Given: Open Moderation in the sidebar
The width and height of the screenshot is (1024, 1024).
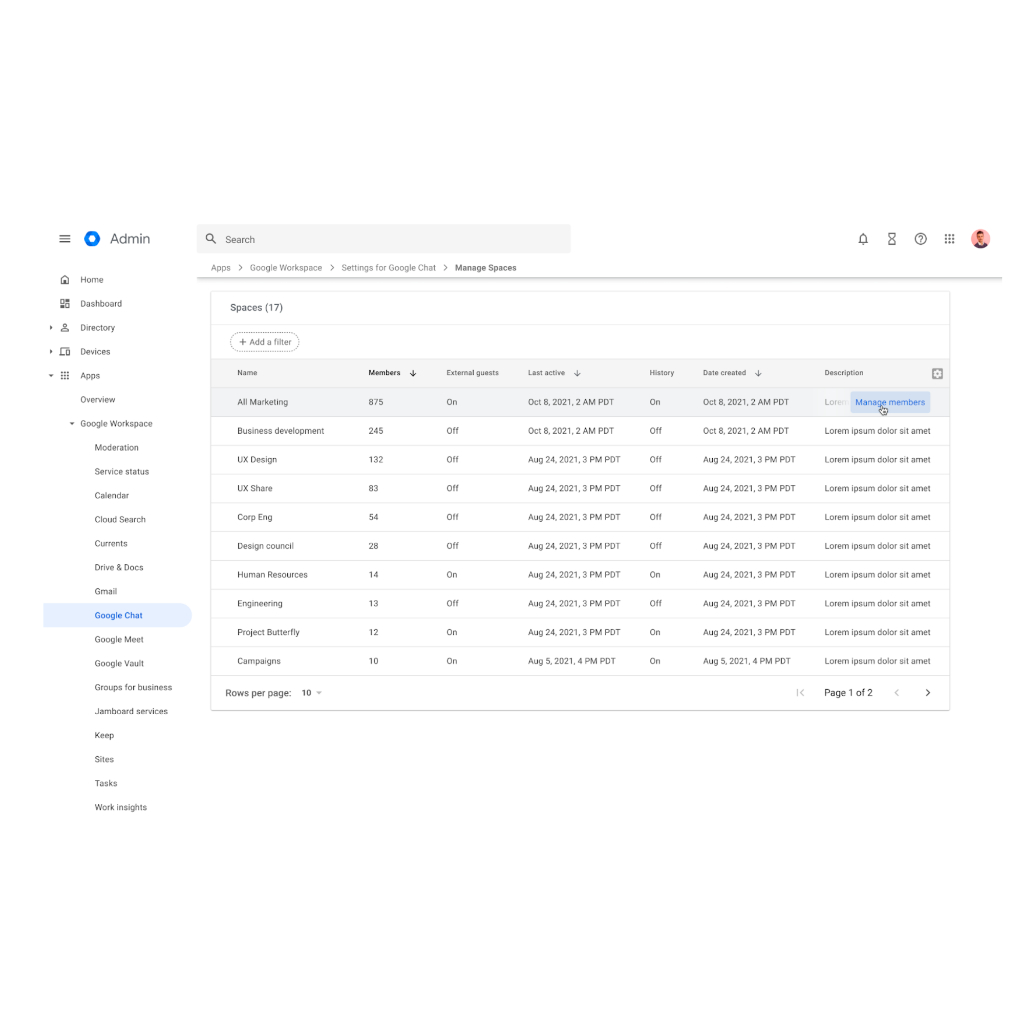Looking at the screenshot, I should [116, 447].
